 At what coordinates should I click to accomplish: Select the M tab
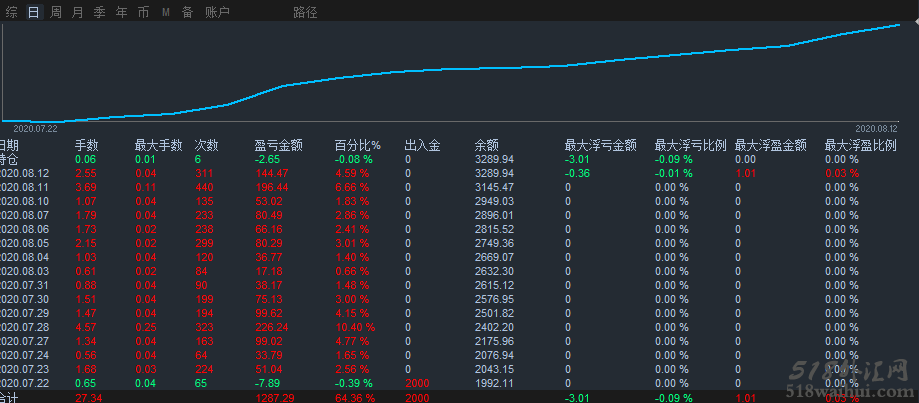(x=165, y=12)
